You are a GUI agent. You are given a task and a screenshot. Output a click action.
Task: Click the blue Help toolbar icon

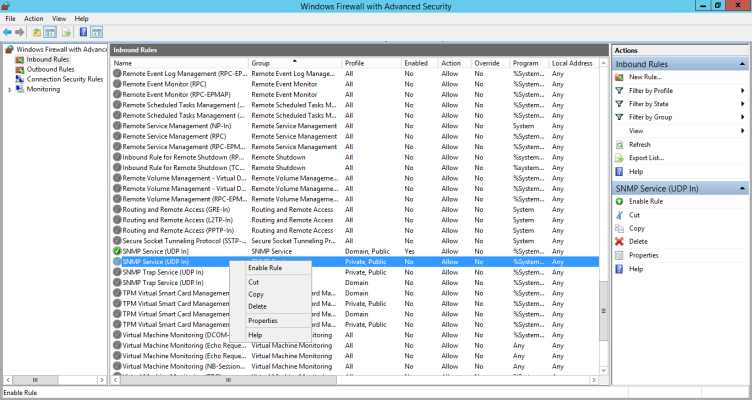point(83,32)
